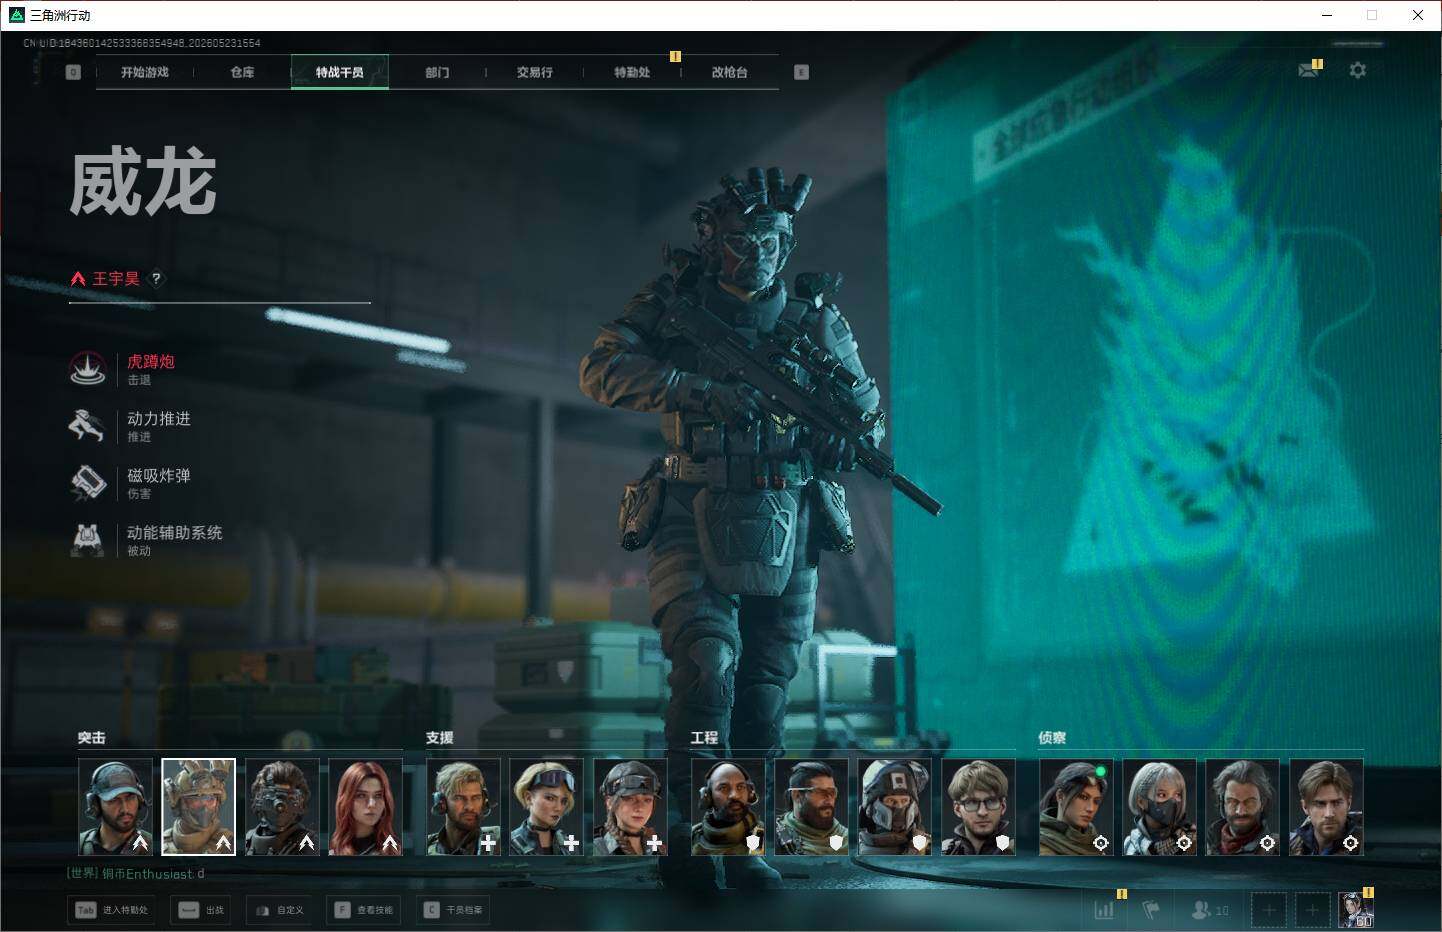Close the 三角洲行动 window
This screenshot has width=1442, height=932.
point(1418,15)
